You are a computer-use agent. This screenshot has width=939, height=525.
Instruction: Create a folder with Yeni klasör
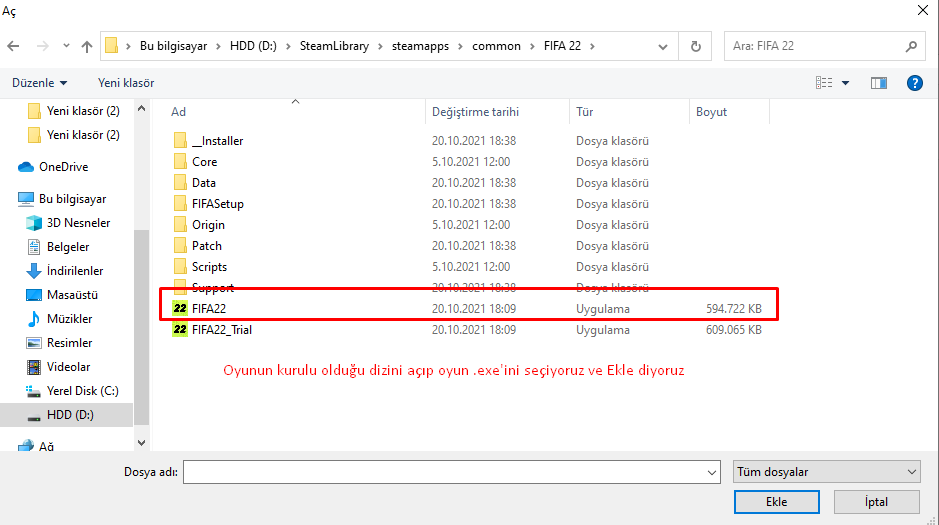pyautogui.click(x=126, y=83)
